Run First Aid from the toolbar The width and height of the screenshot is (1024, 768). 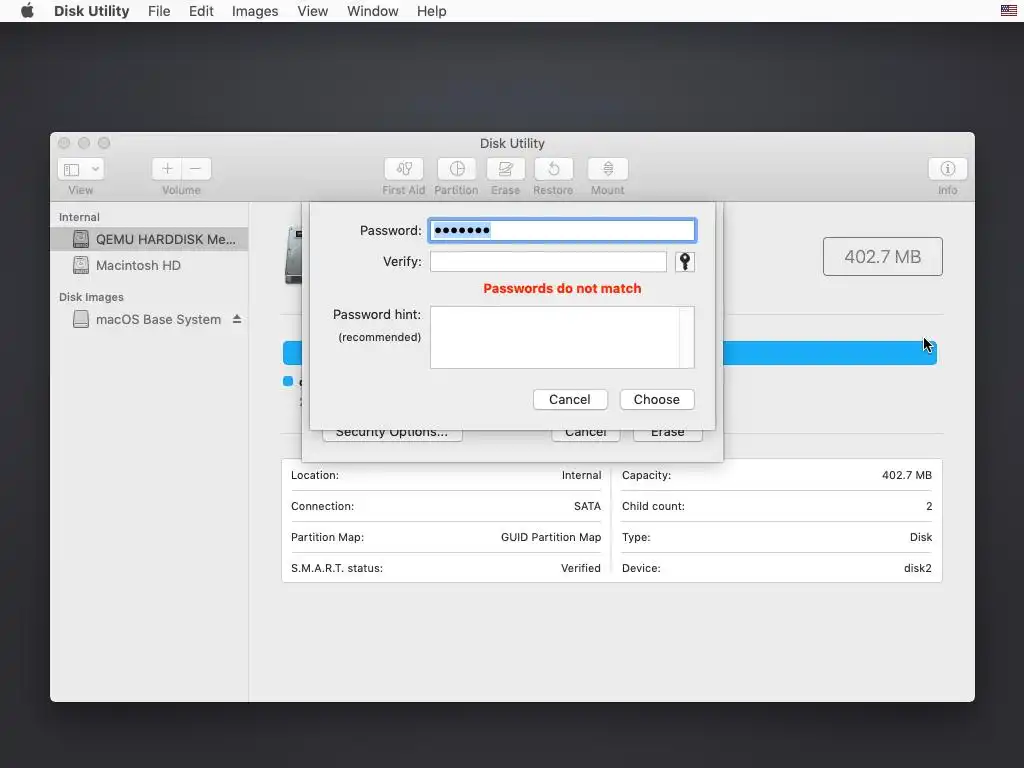(x=404, y=169)
